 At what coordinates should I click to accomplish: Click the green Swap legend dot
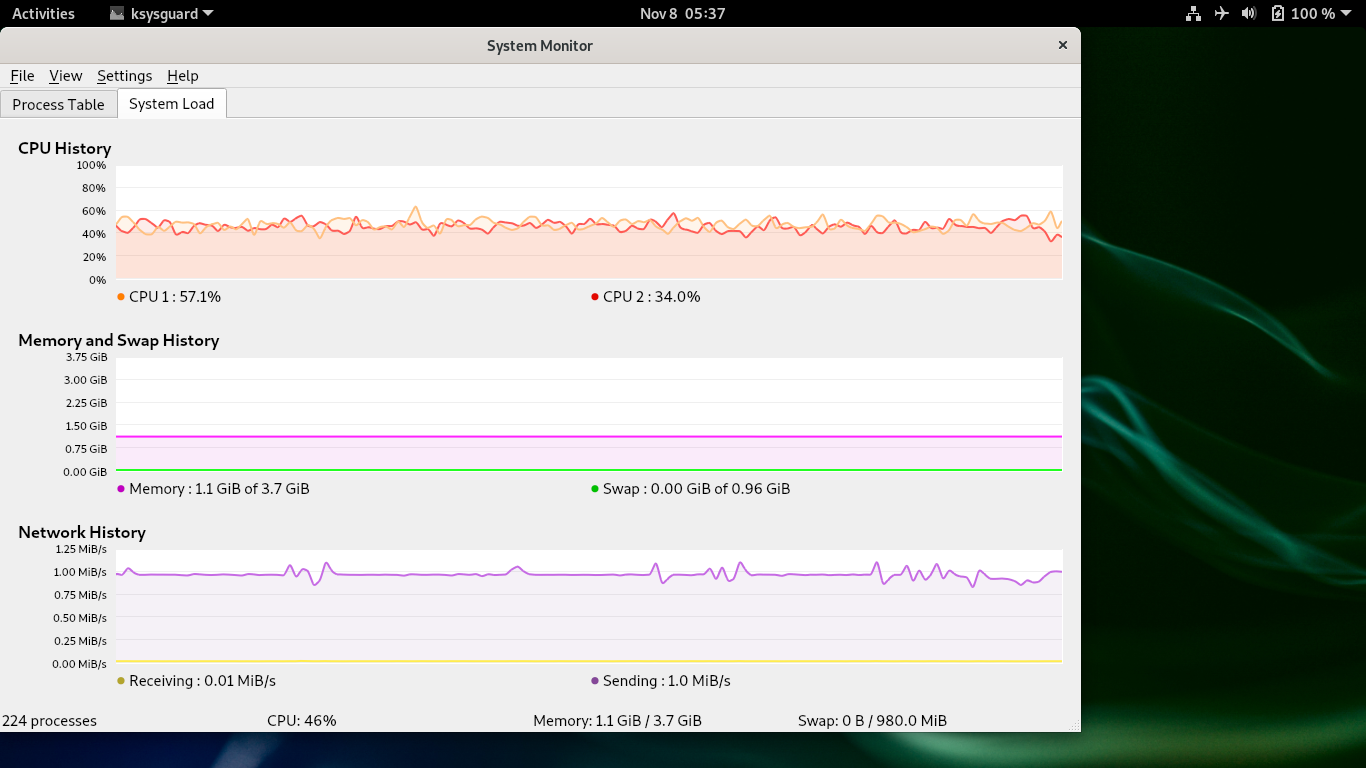pyautogui.click(x=595, y=488)
